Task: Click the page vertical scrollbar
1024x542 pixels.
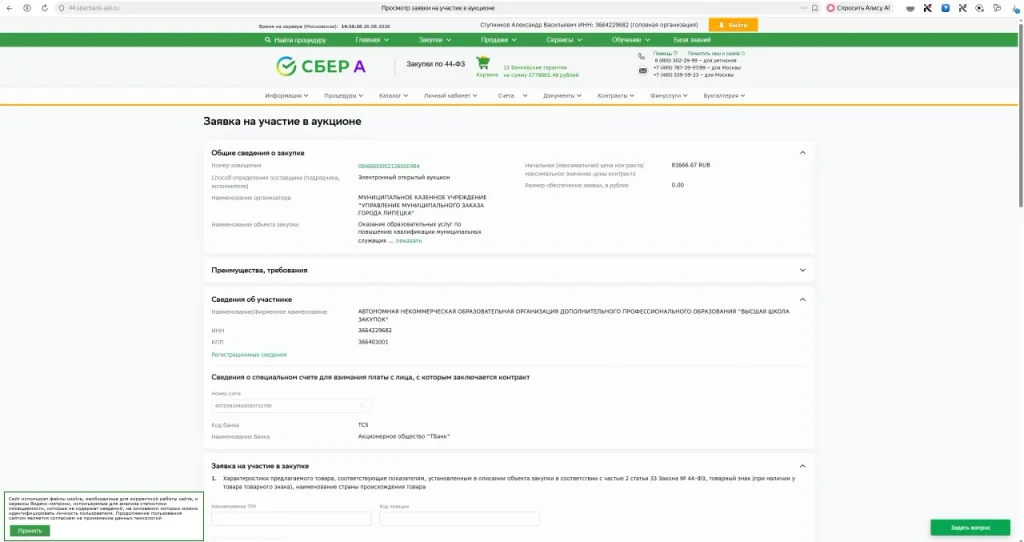Action: point(1021,114)
